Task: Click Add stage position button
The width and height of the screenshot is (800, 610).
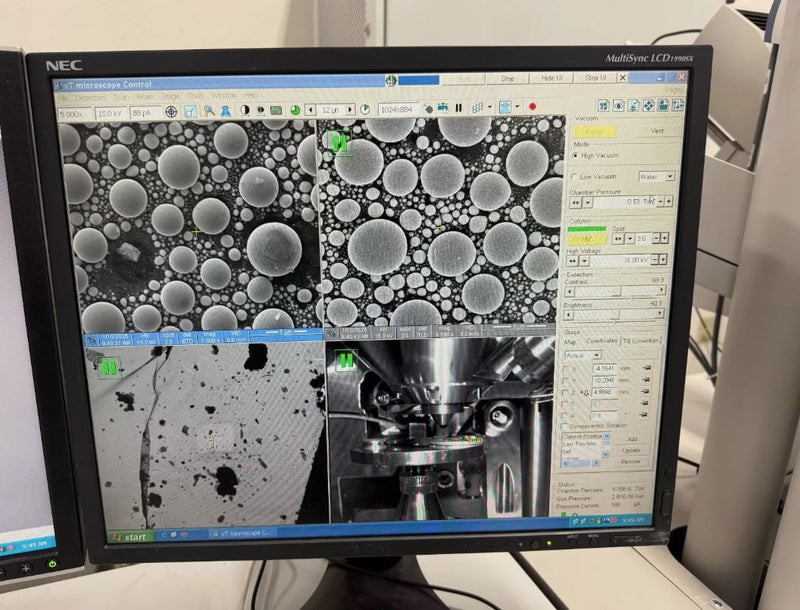Action: click(632, 439)
